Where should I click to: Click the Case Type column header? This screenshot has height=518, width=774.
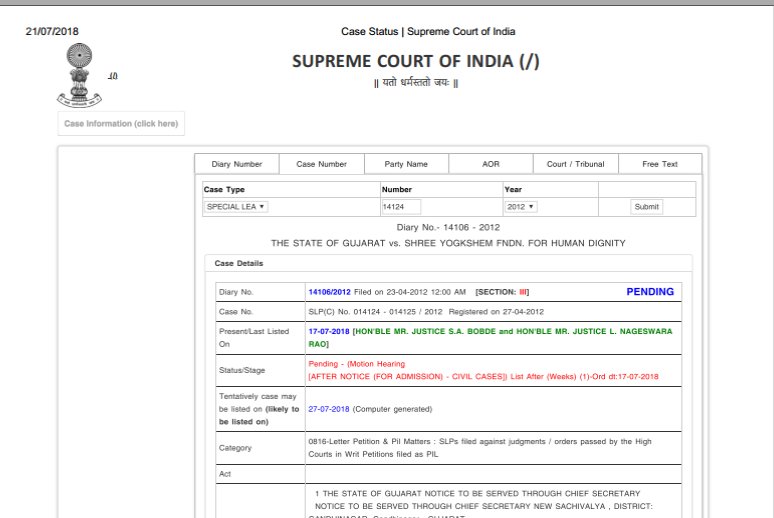[224, 189]
